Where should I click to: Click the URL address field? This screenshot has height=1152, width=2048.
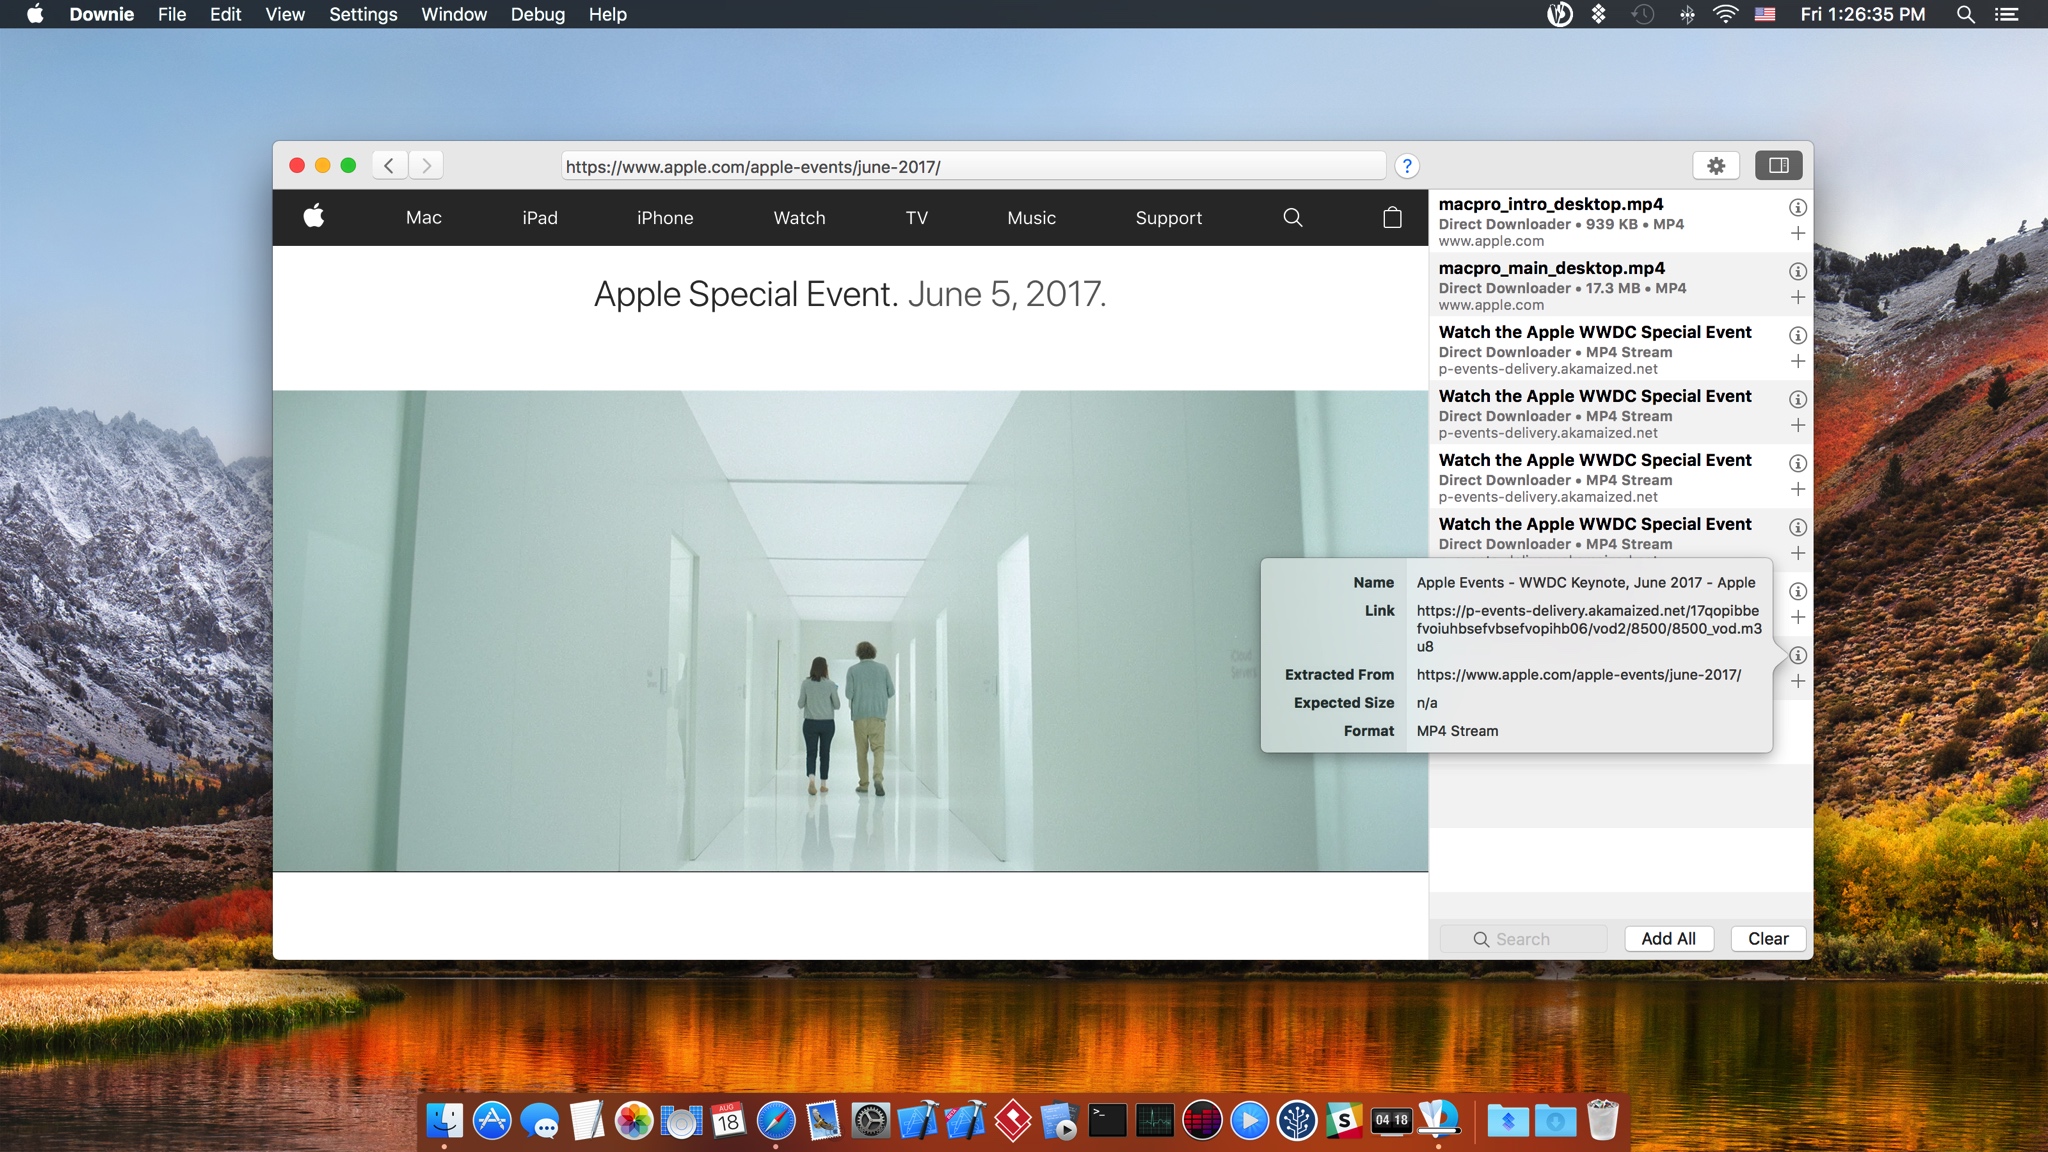click(x=973, y=166)
